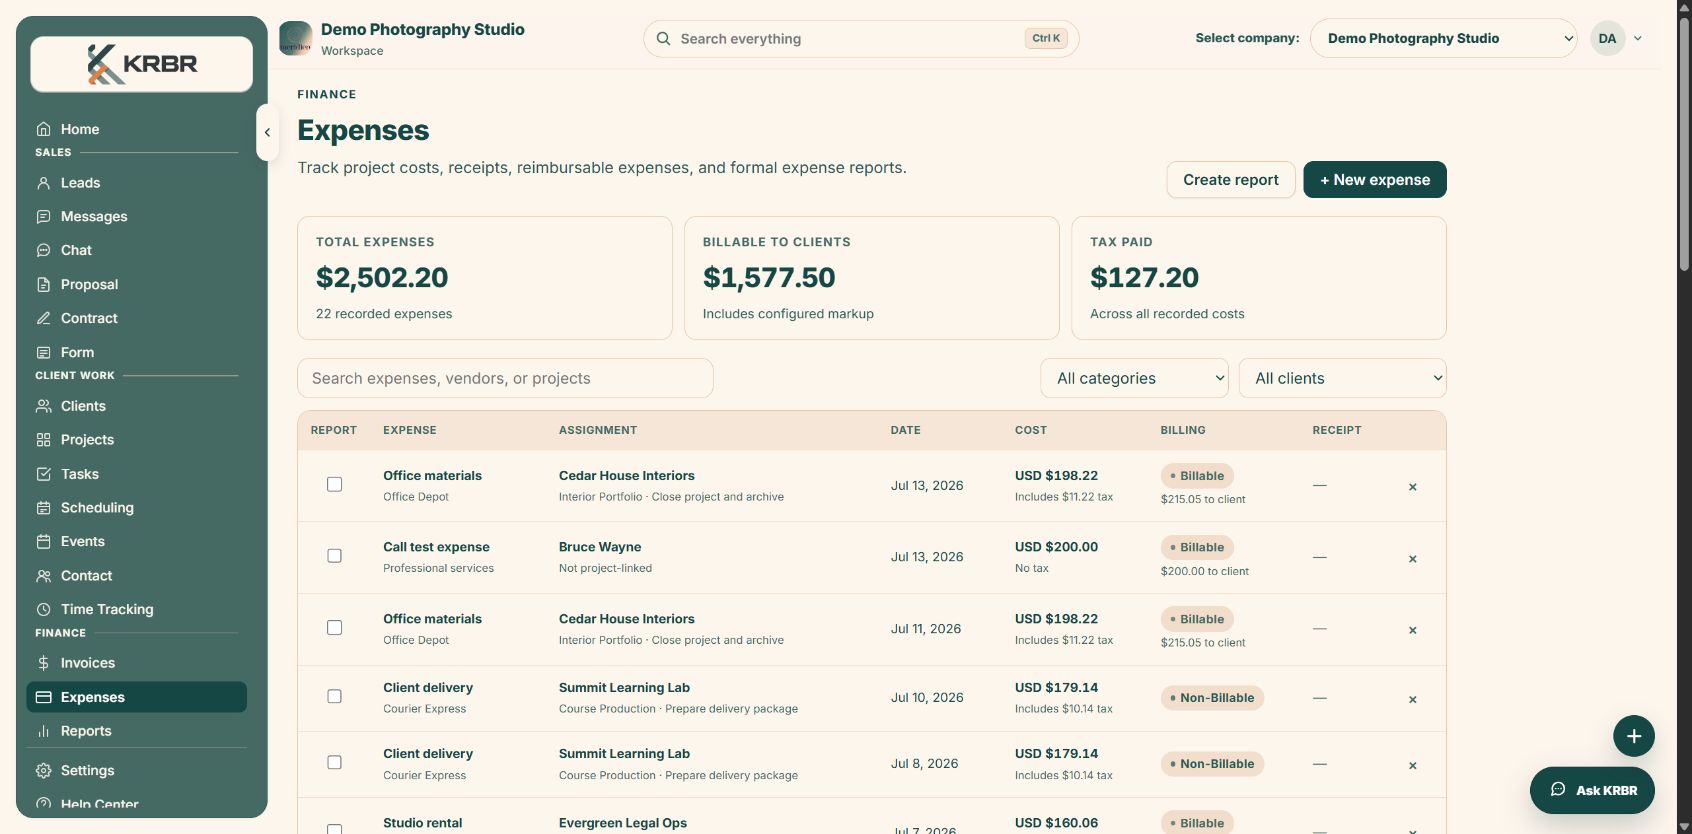Viewport: 1692px width, 834px height.
Task: Click Summit Learning Lab in Jul 8 row
Action: [x=624, y=754]
